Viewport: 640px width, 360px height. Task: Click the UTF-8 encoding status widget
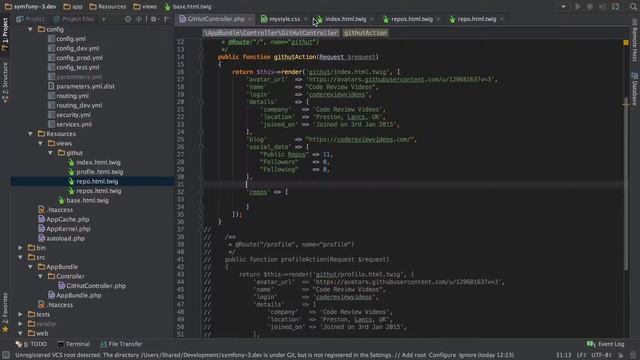pos(601,355)
